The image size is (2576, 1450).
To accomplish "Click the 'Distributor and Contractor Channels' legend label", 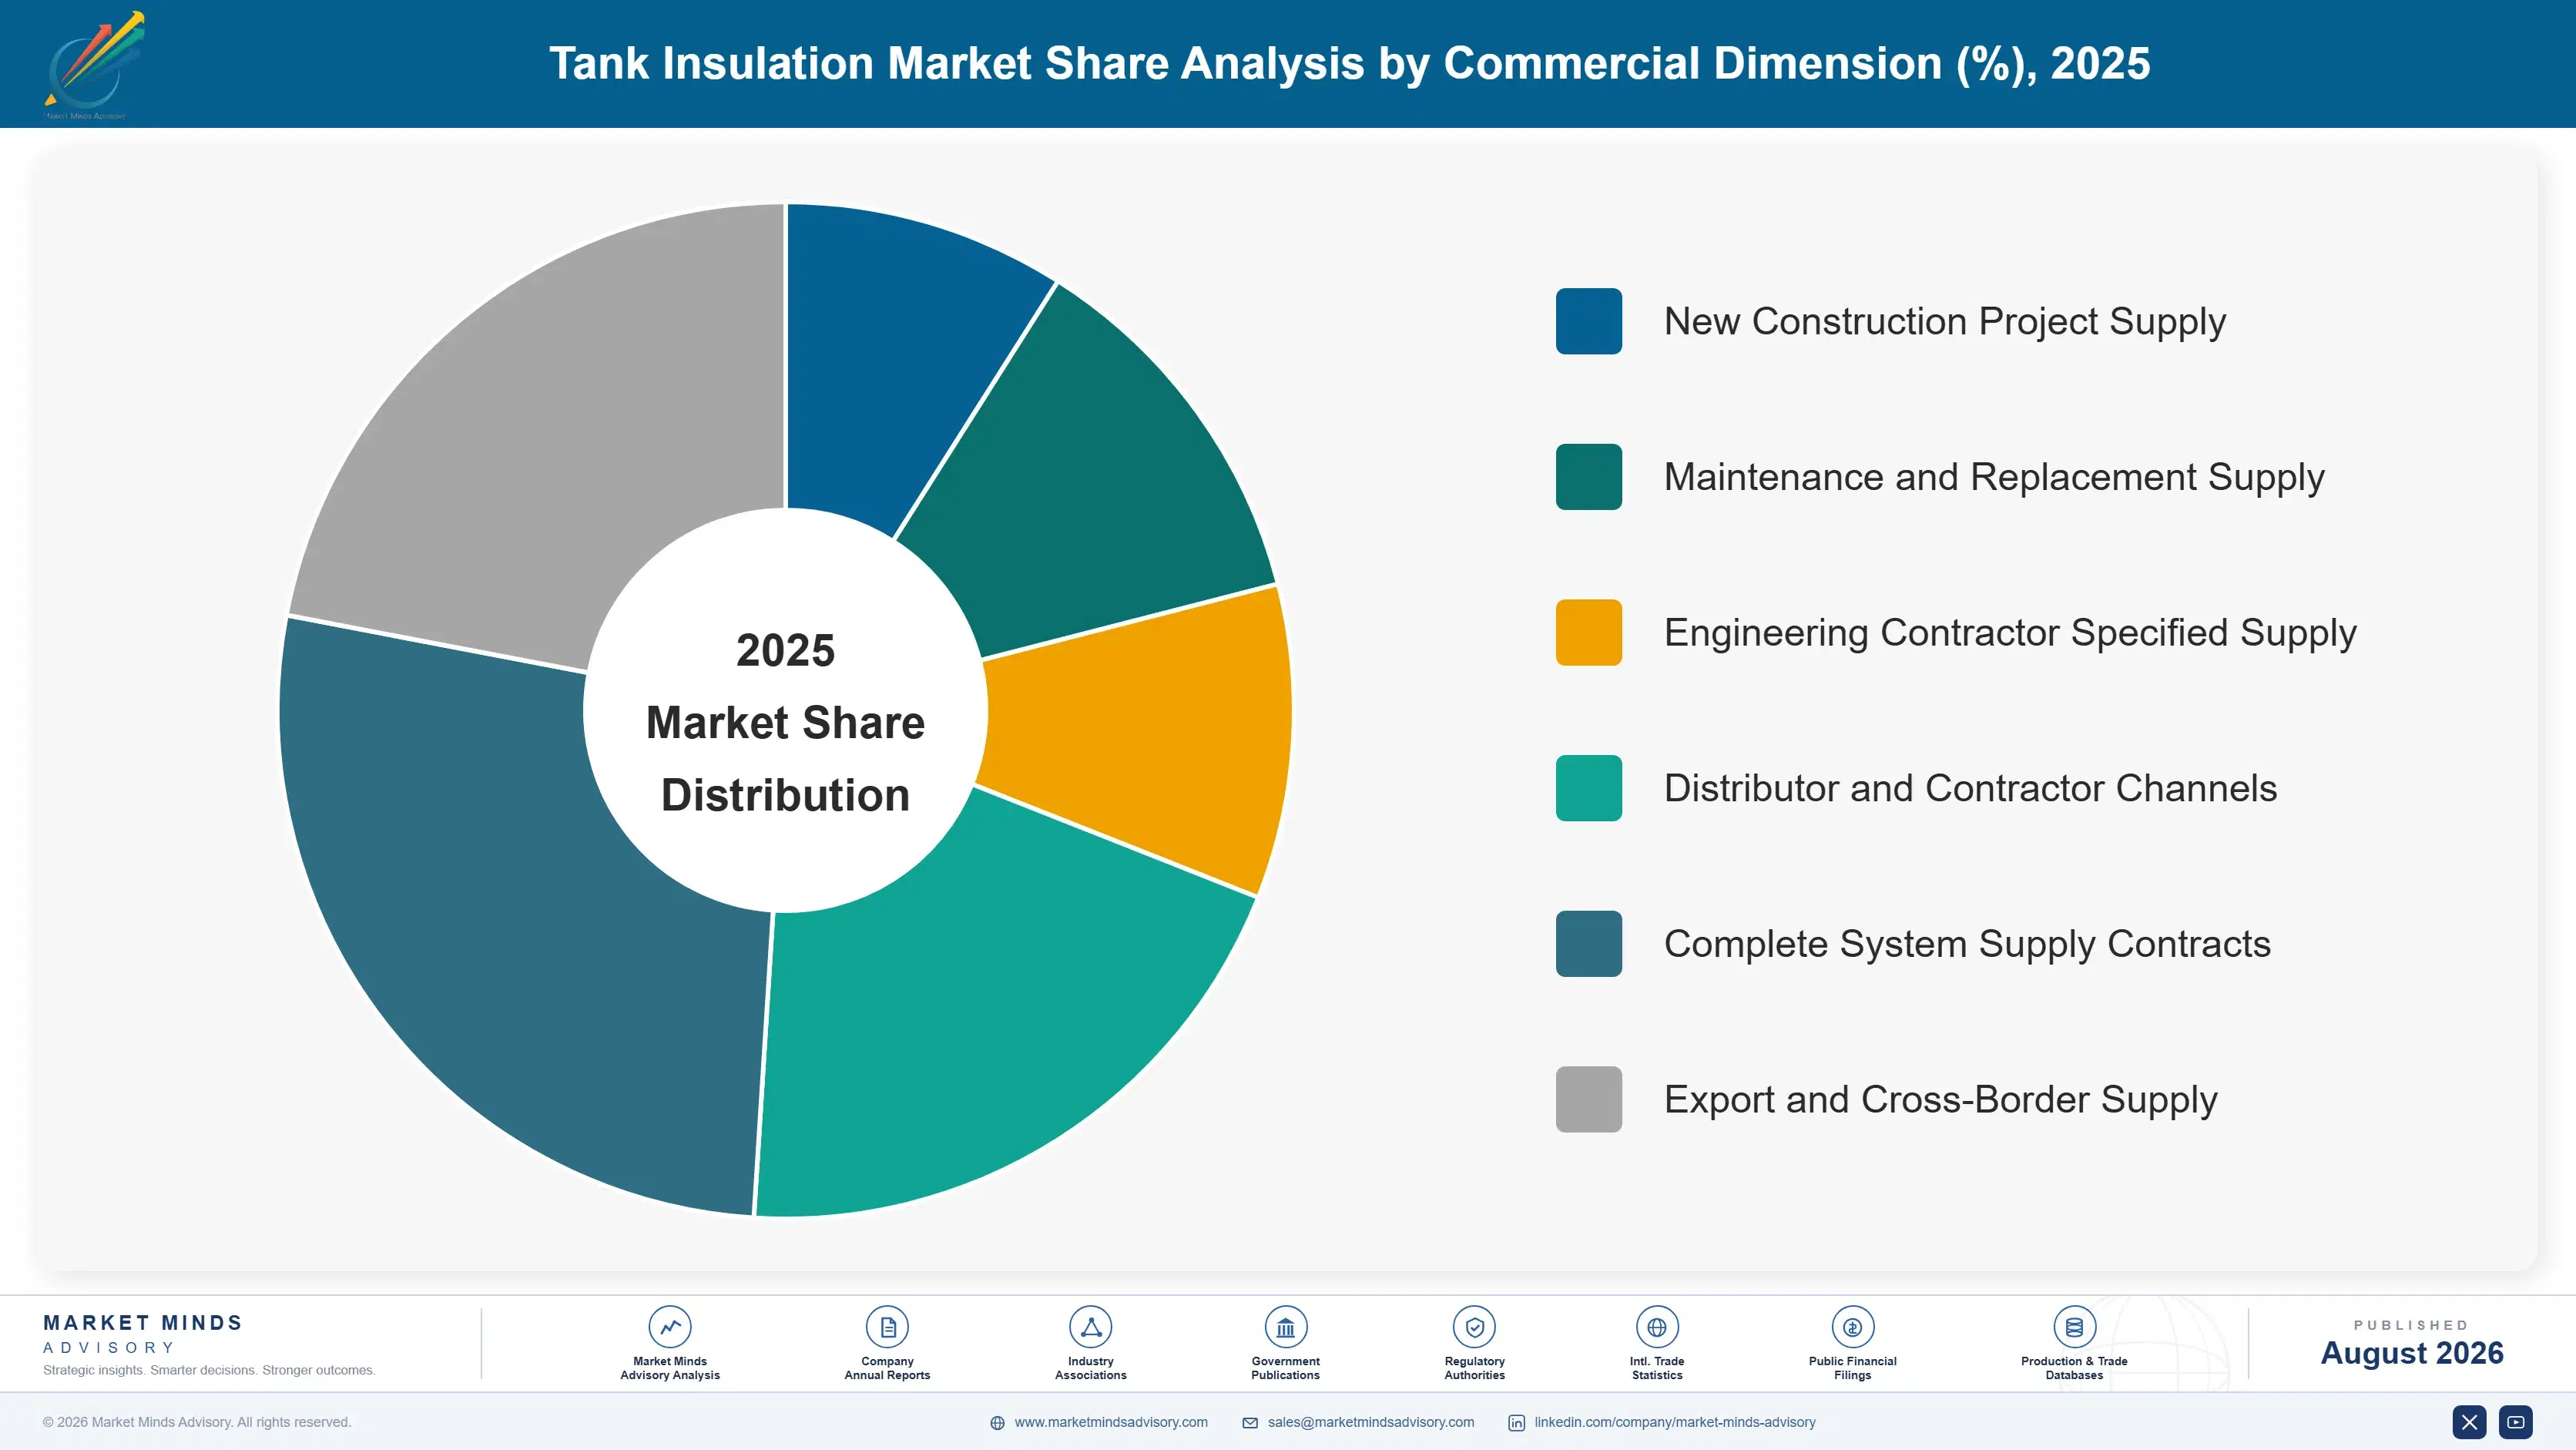I will click(1970, 788).
